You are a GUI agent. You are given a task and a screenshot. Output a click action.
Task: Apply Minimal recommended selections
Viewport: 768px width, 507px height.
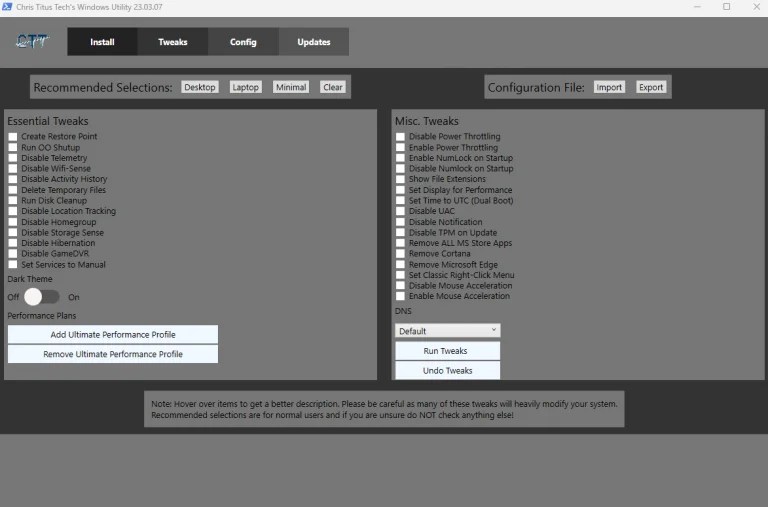pyautogui.click(x=291, y=87)
